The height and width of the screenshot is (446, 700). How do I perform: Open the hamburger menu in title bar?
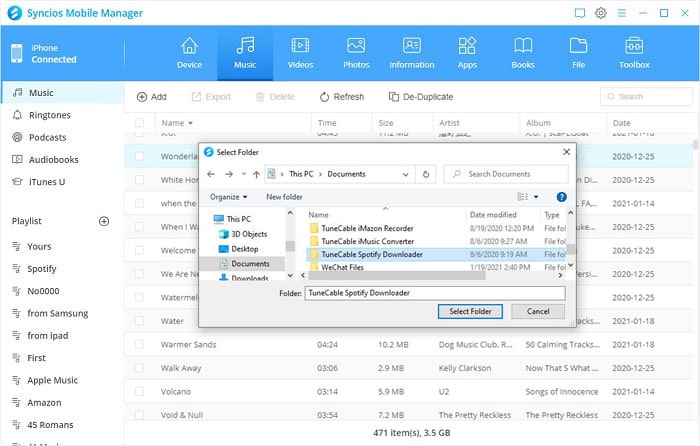(x=621, y=13)
